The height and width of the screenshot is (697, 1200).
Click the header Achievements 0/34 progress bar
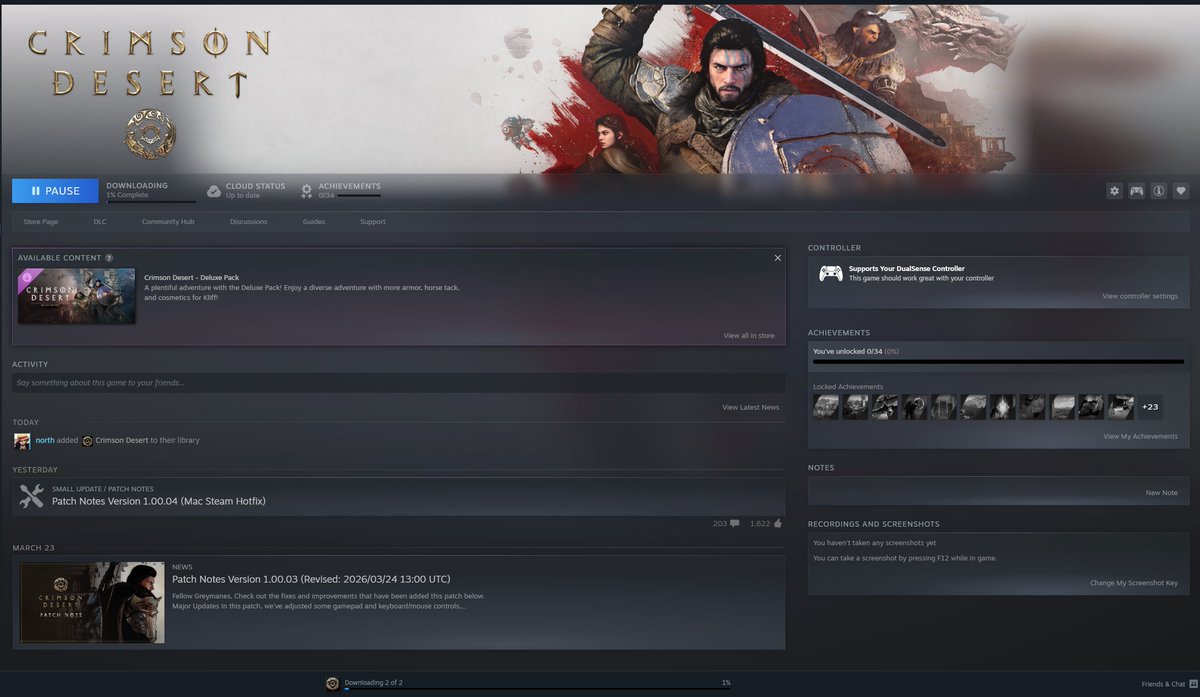click(x=359, y=195)
